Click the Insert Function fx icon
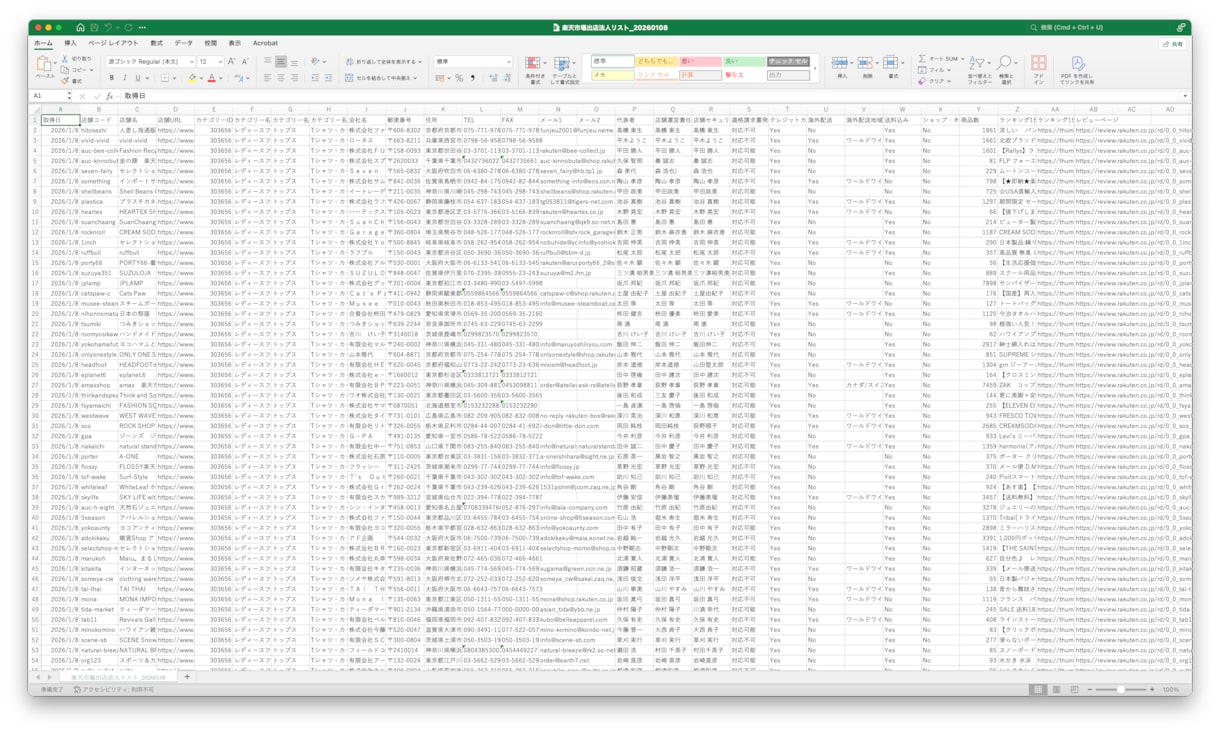The height and width of the screenshot is (733, 1220). tap(110, 96)
